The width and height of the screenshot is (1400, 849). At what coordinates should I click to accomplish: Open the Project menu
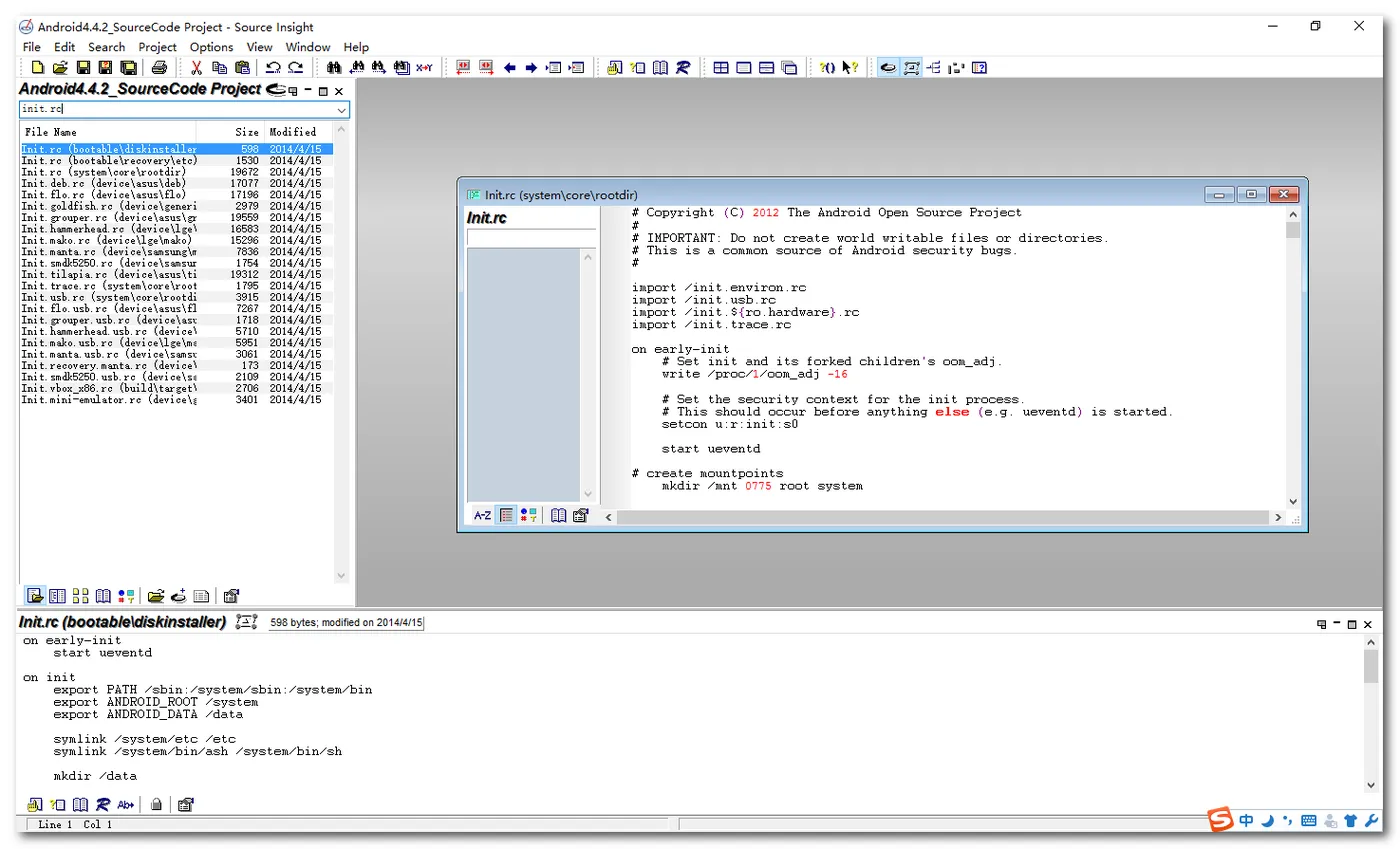point(158,47)
